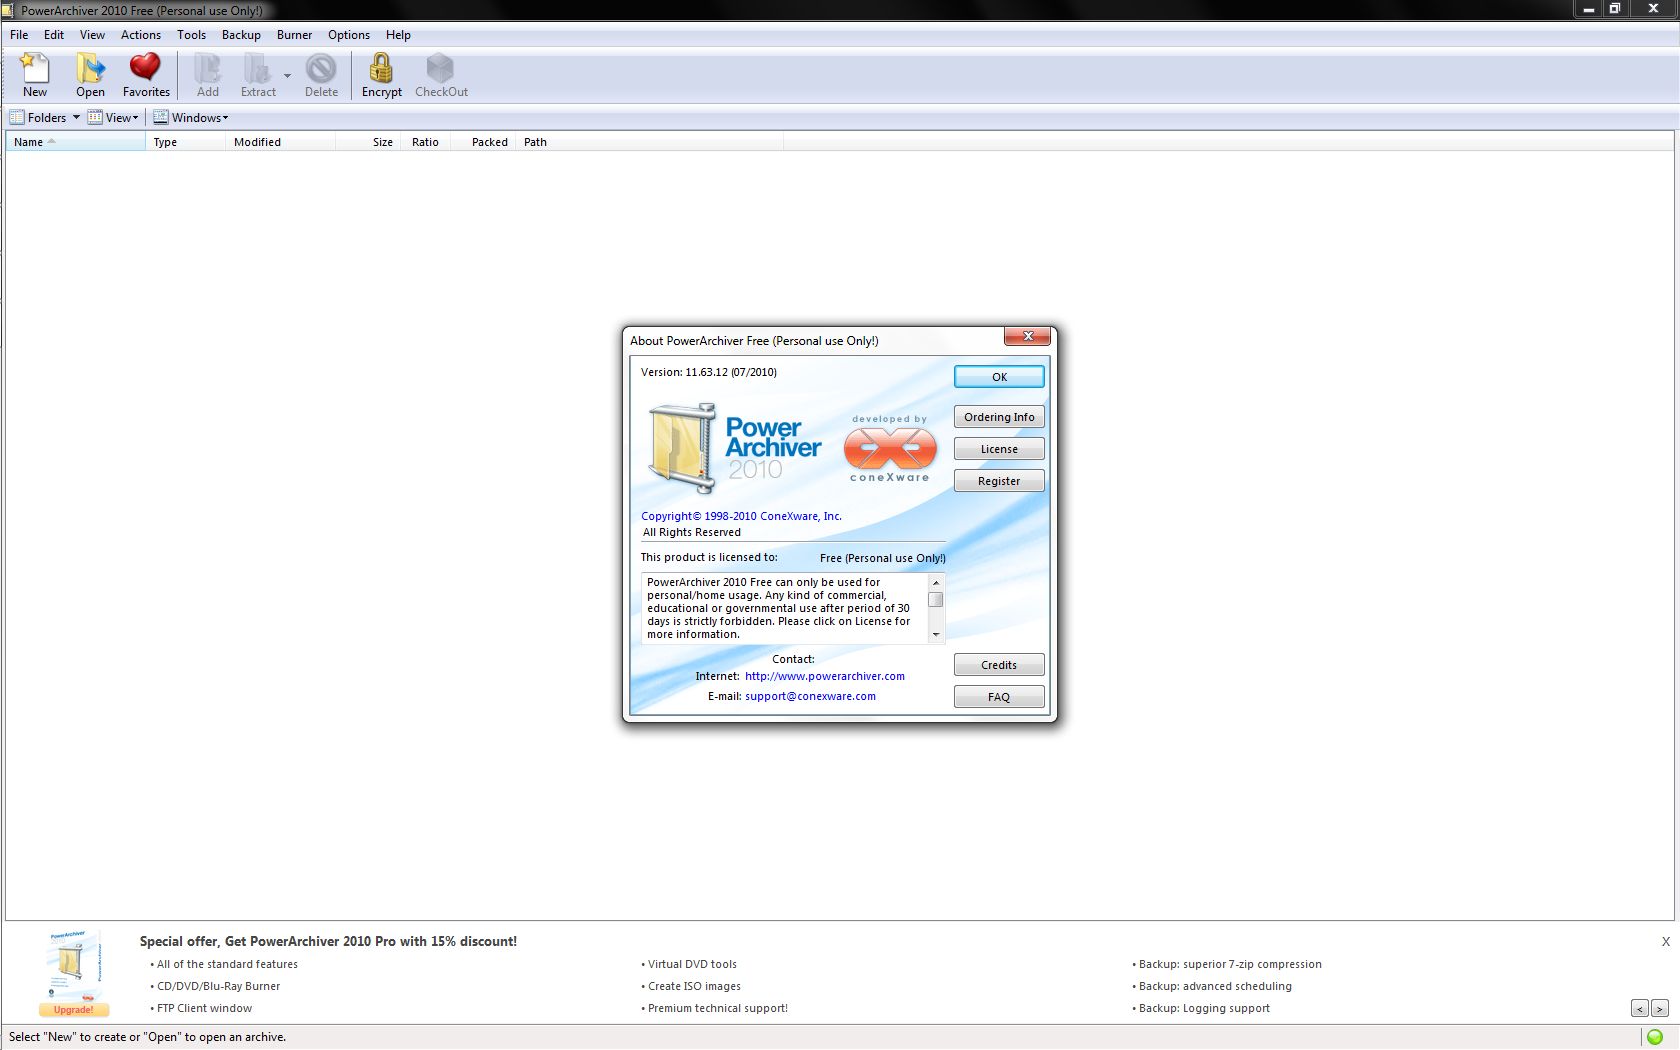The image size is (1680, 1050).
Task: Open Favorites heart icon
Action: [146, 75]
